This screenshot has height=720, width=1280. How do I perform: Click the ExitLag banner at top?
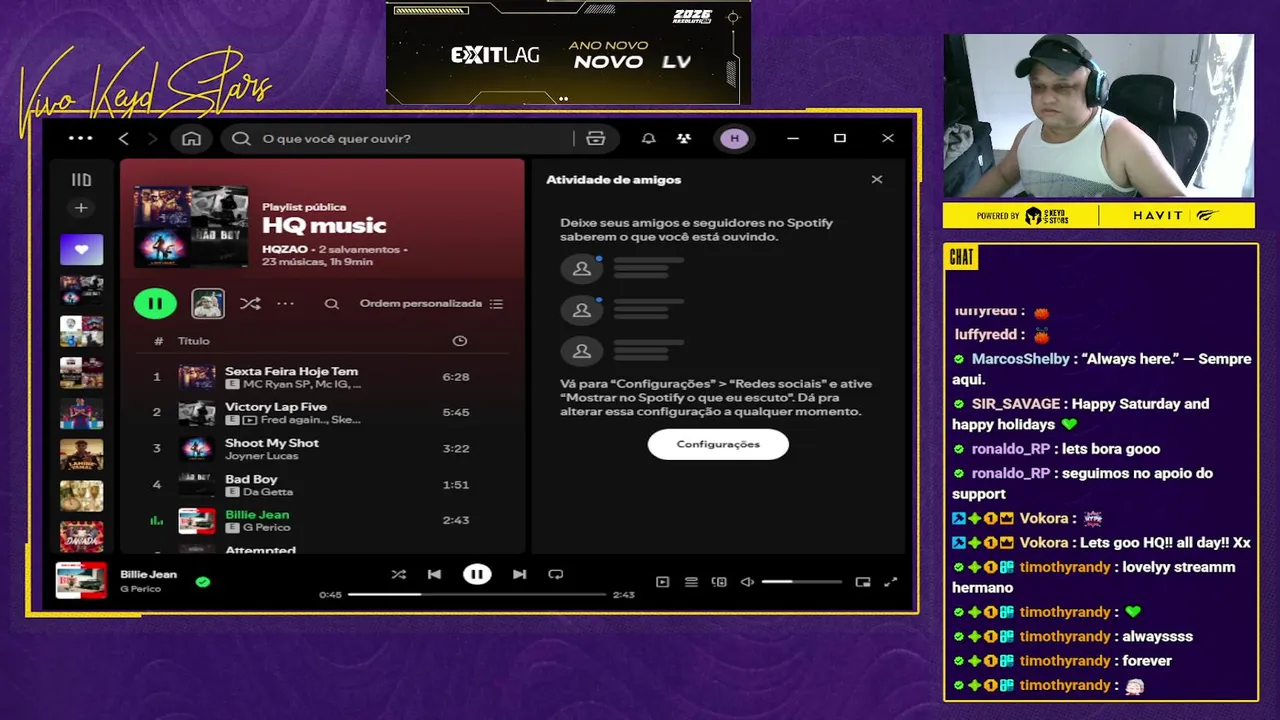[x=568, y=52]
